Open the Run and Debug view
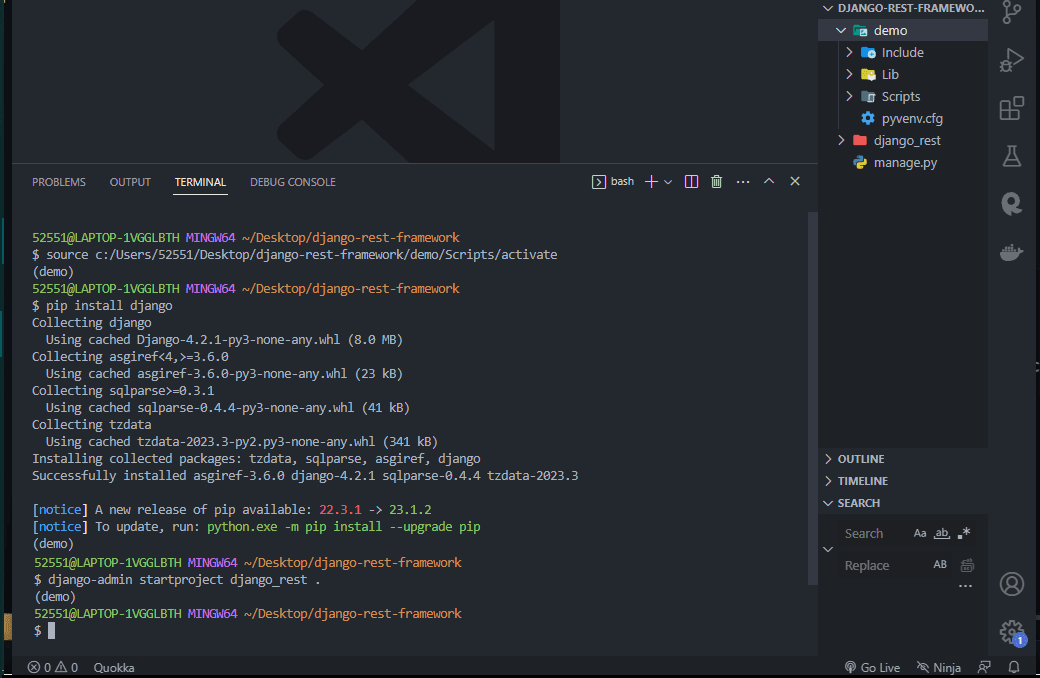The height and width of the screenshot is (678, 1040). 1011,60
